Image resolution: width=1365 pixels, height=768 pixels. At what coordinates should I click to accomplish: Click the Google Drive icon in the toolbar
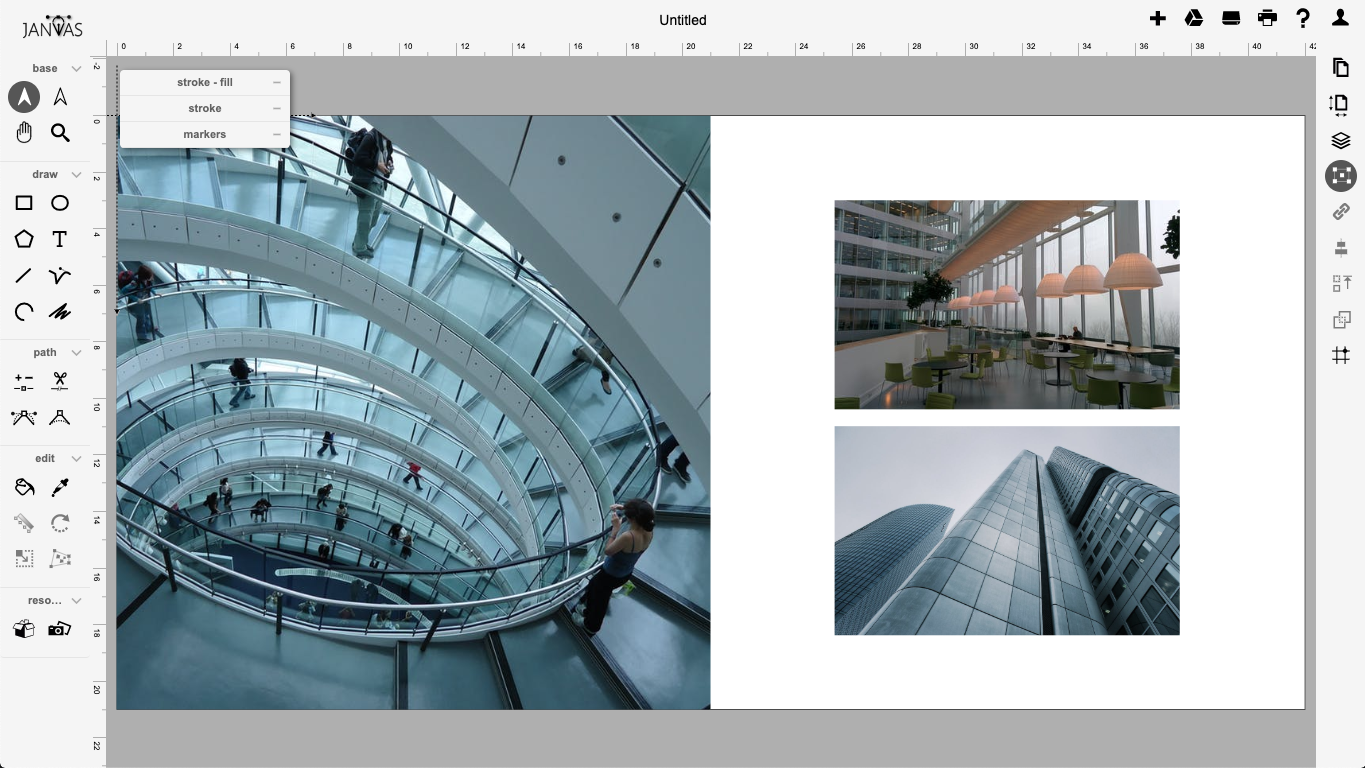1193,18
